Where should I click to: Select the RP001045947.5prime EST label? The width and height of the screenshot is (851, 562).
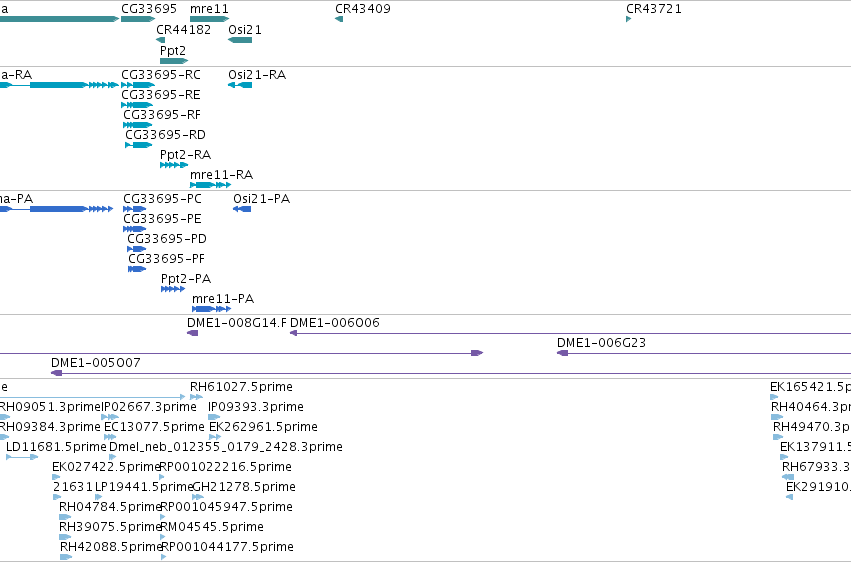click(x=226, y=507)
